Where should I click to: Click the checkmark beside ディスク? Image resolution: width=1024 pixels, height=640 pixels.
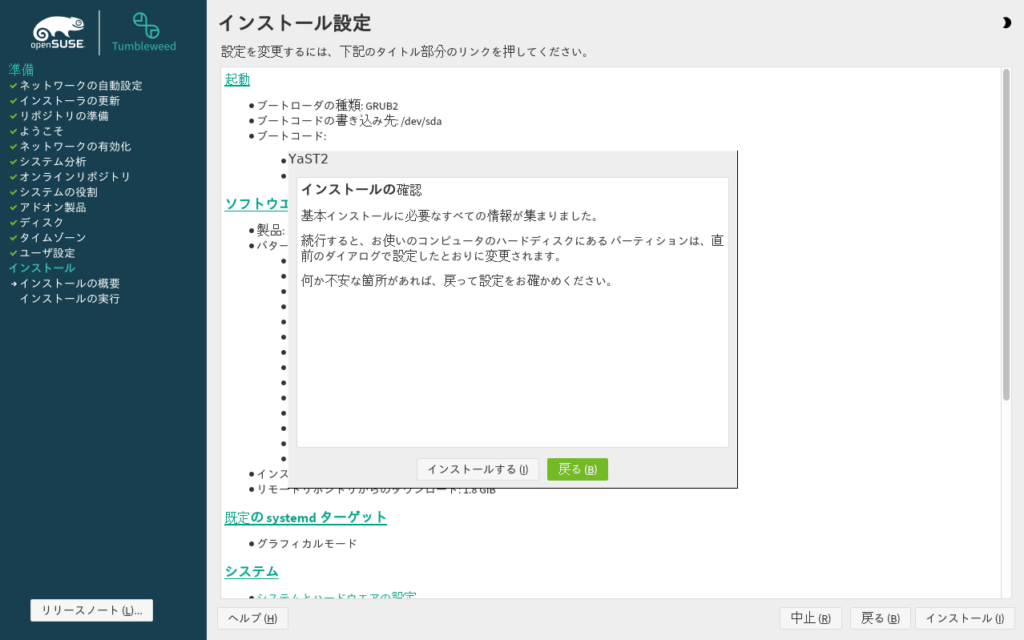(14, 223)
